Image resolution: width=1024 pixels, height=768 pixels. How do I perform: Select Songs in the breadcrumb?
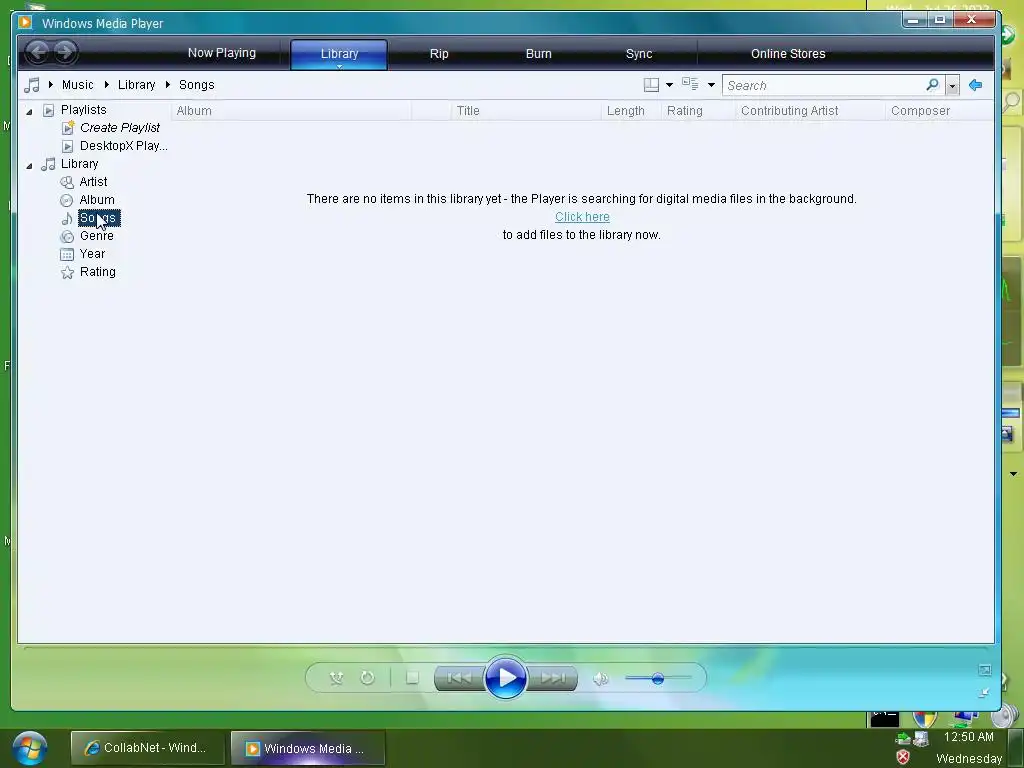pyautogui.click(x=197, y=85)
